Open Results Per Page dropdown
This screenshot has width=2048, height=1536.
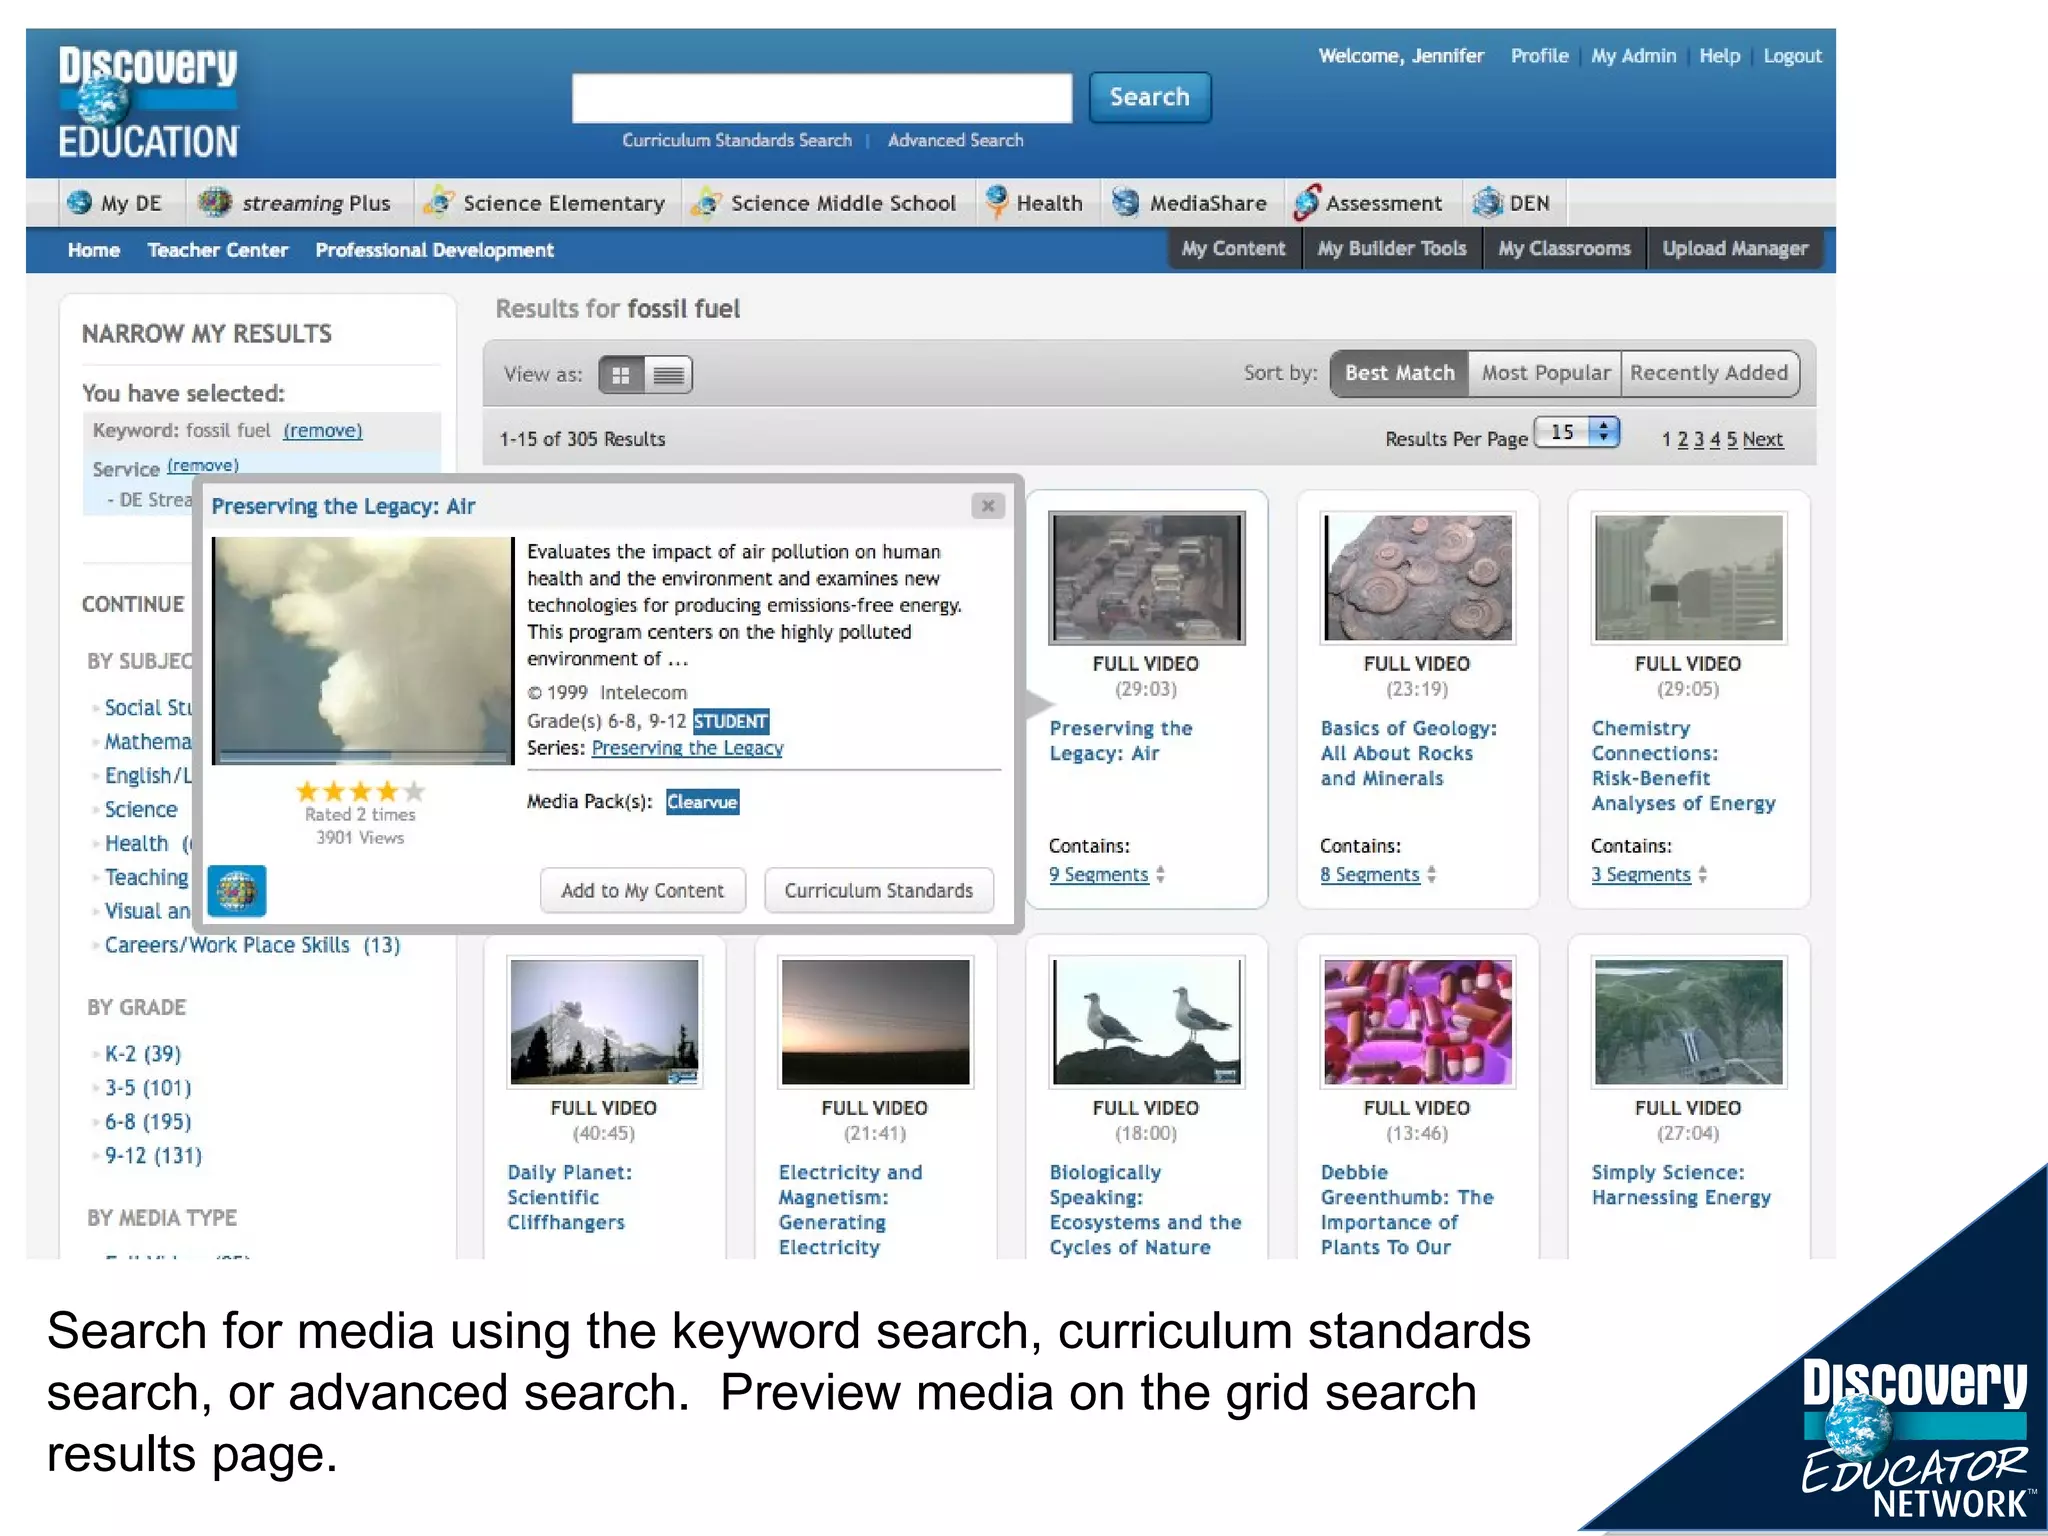[1576, 432]
